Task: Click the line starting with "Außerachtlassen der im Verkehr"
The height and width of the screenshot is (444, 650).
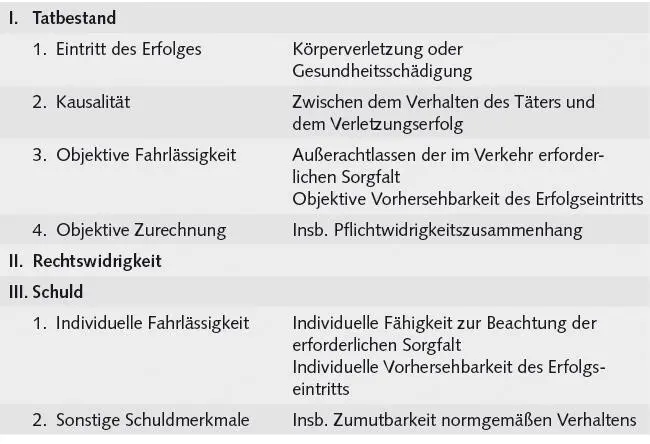Action: [x=448, y=155]
